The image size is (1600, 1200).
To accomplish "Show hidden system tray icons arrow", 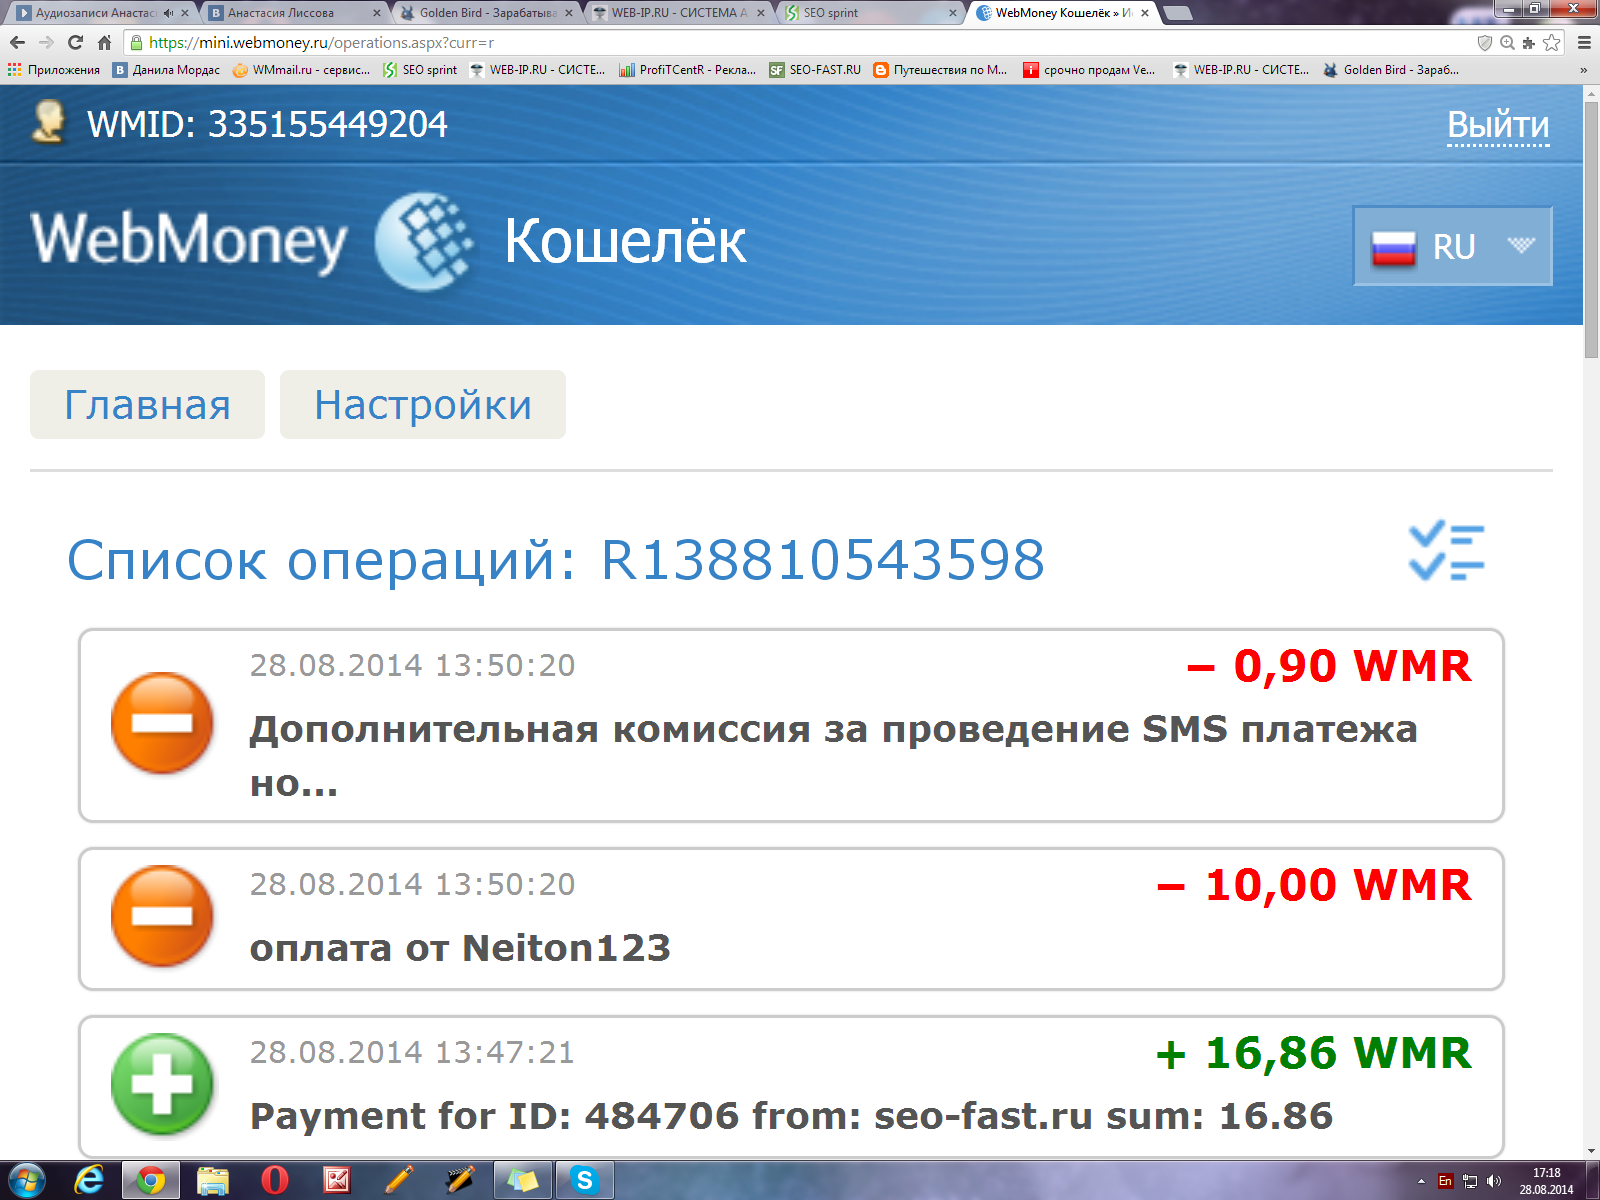I will click(x=1421, y=1181).
